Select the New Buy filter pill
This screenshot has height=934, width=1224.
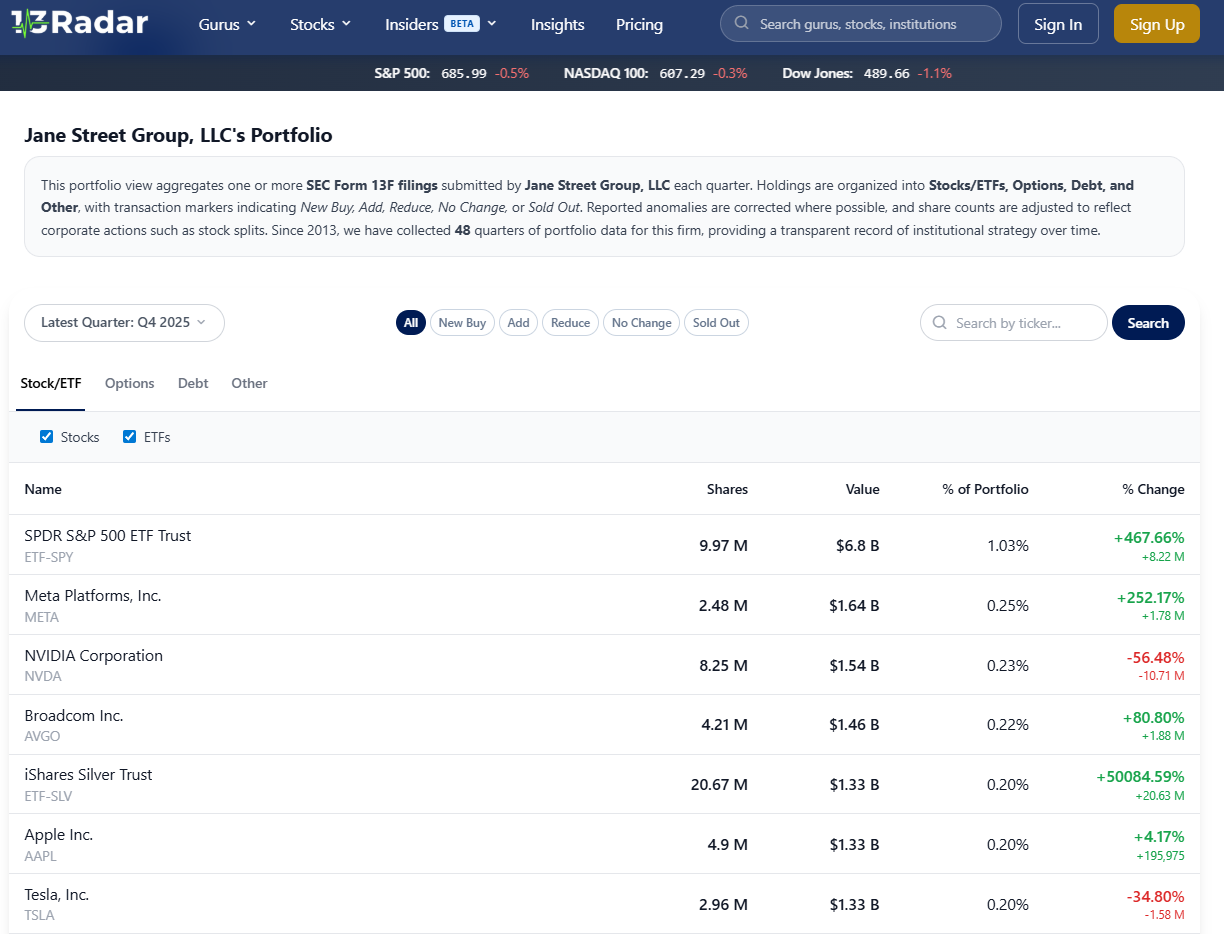[462, 323]
